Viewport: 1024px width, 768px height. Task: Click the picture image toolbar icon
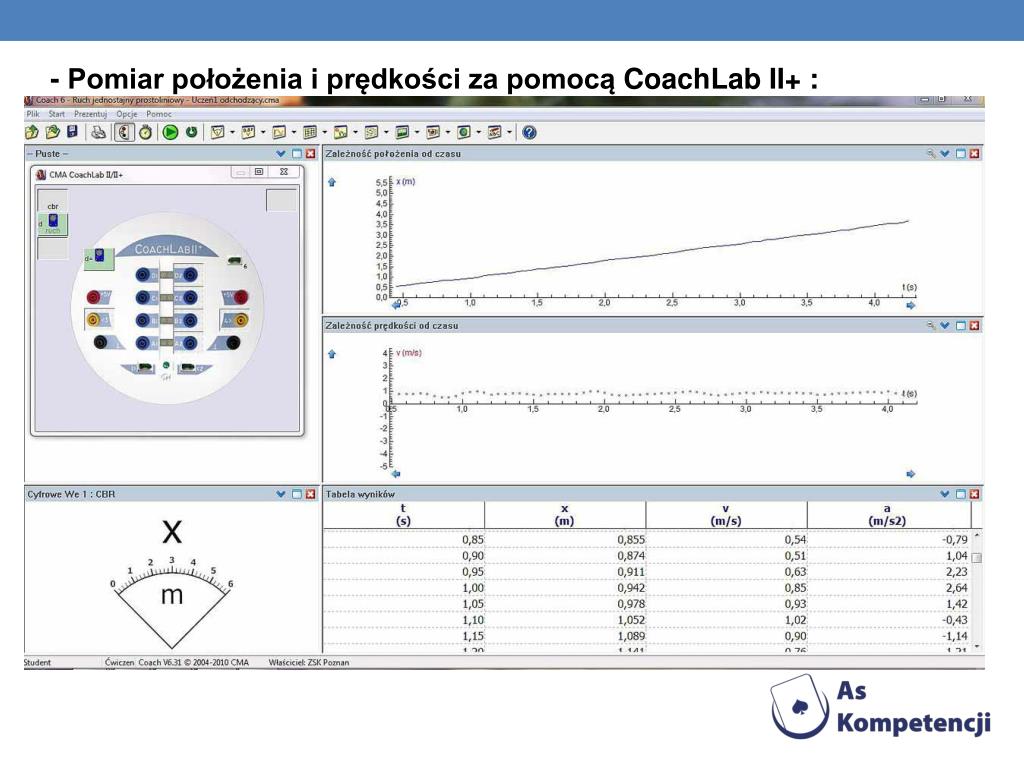402,133
